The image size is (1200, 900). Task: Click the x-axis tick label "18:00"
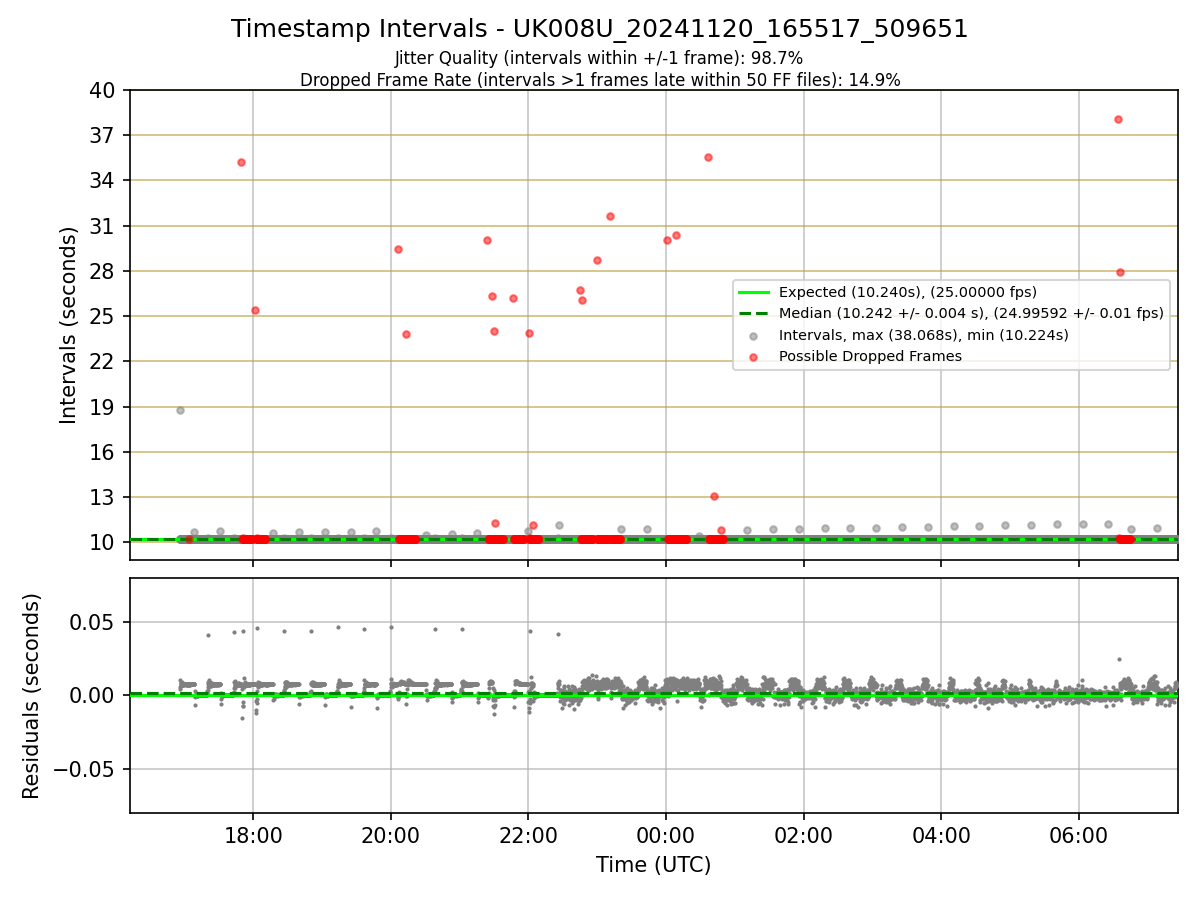[252, 835]
